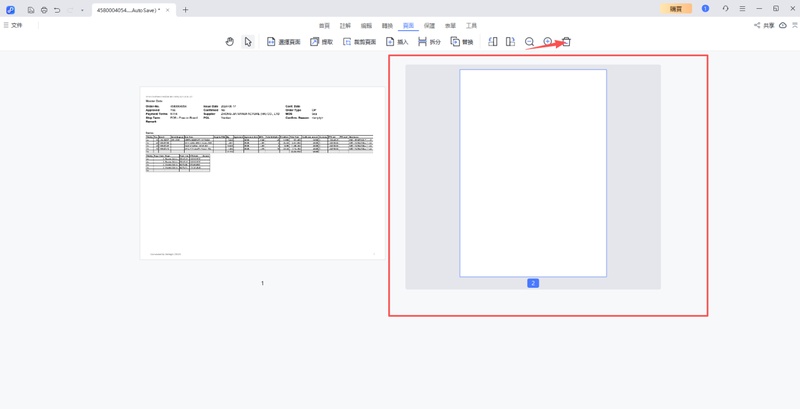Image resolution: width=800 pixels, height=409 pixels.
Task: Select the page 1 thumbnail
Action: 262,172
